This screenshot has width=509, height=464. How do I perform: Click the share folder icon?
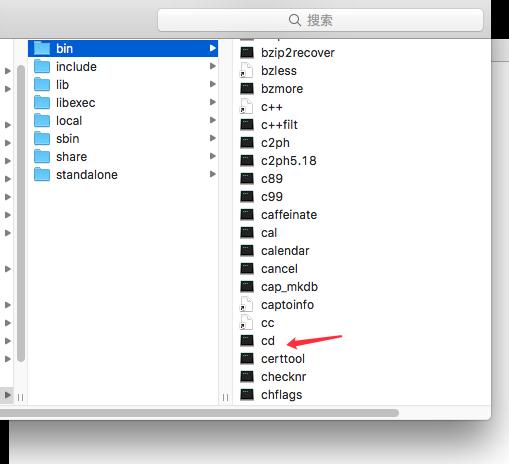point(42,156)
